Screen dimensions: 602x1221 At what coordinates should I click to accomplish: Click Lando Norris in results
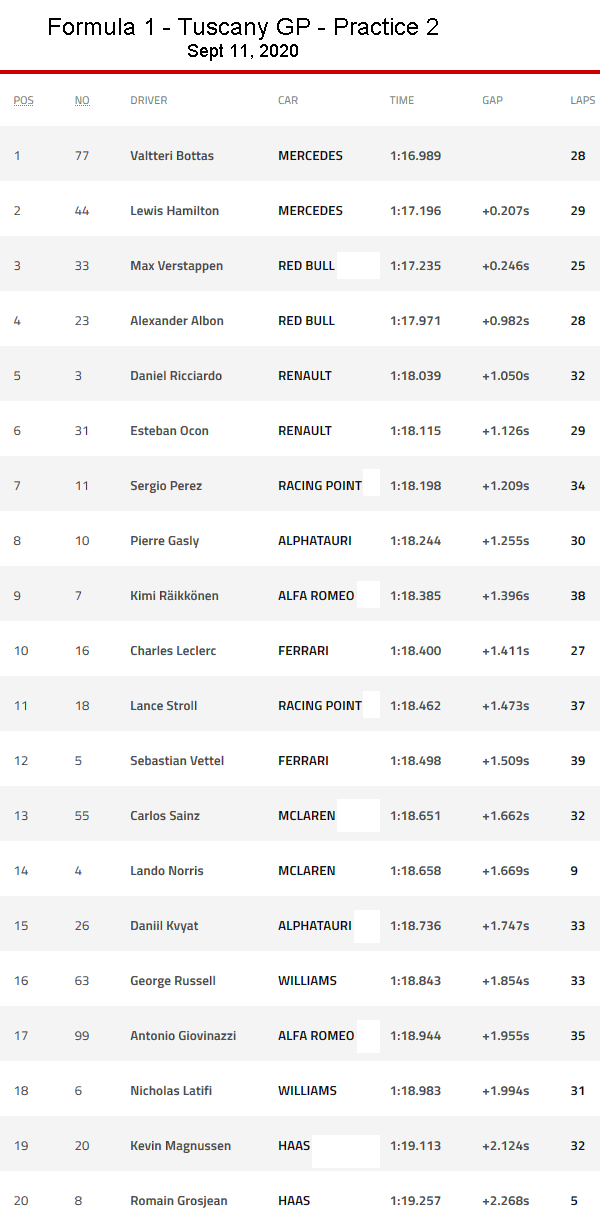pos(166,871)
